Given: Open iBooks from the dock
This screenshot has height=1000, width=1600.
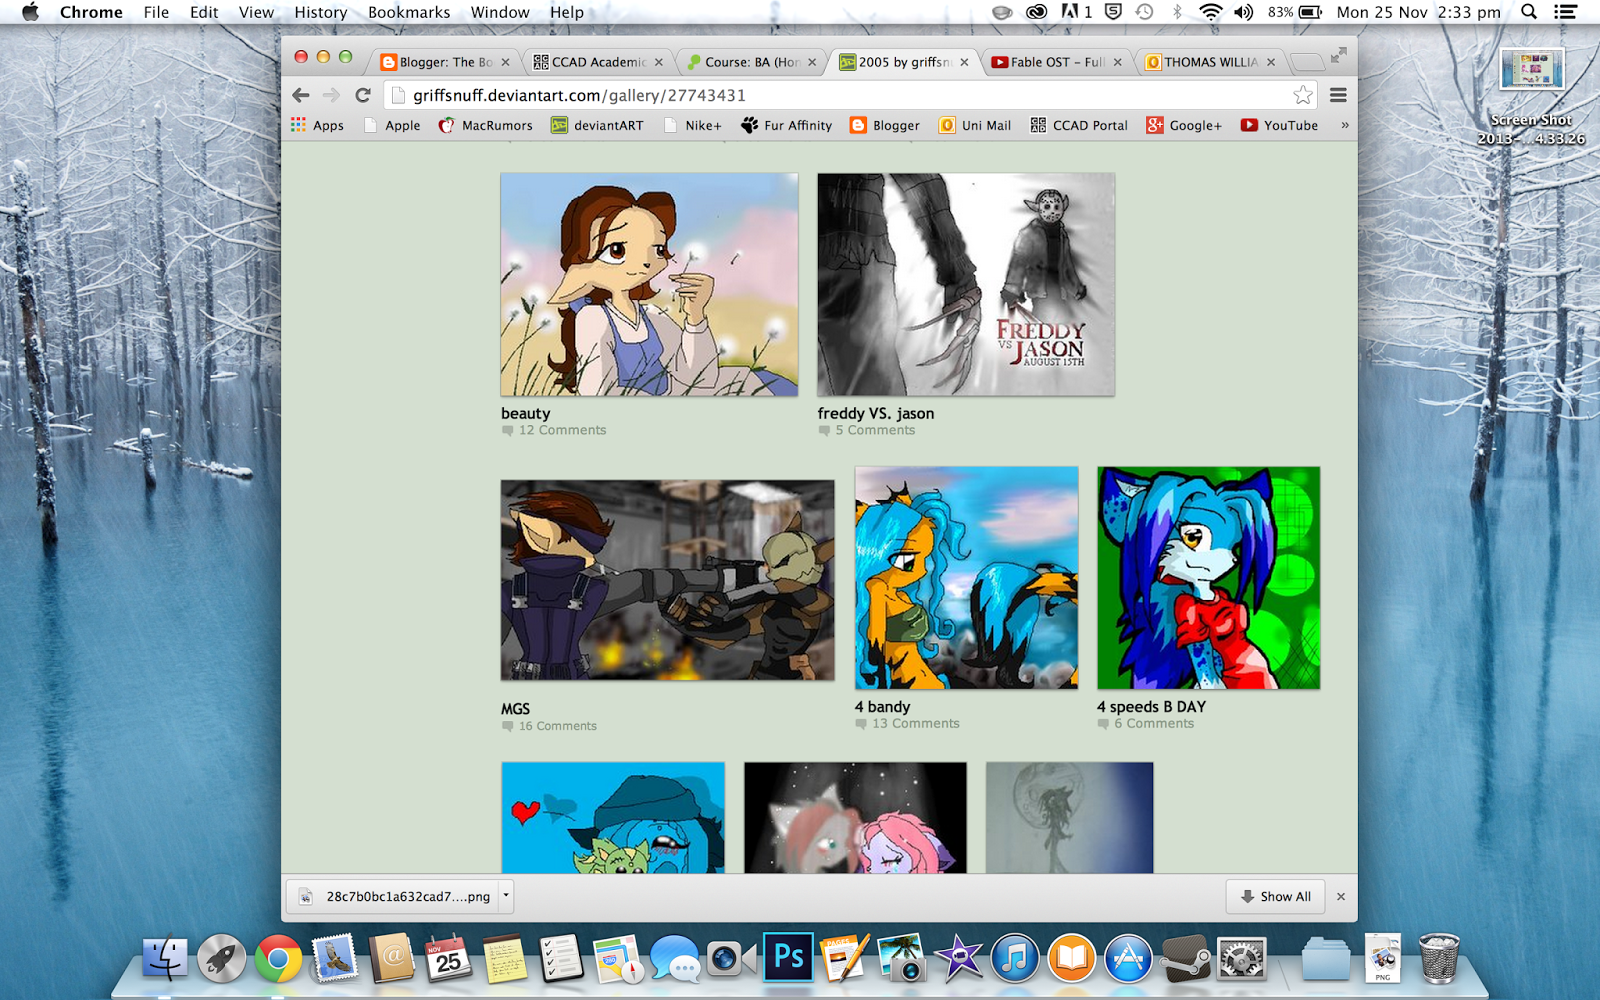Looking at the screenshot, I should pos(1071,959).
